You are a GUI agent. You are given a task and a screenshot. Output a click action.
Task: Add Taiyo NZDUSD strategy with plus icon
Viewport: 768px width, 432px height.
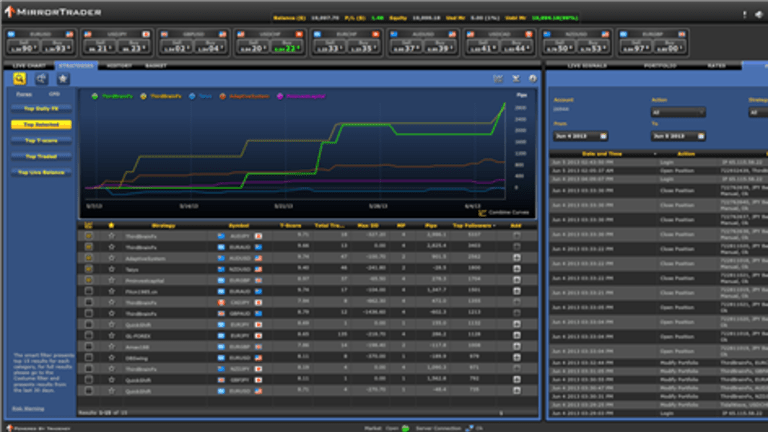[x=516, y=268]
